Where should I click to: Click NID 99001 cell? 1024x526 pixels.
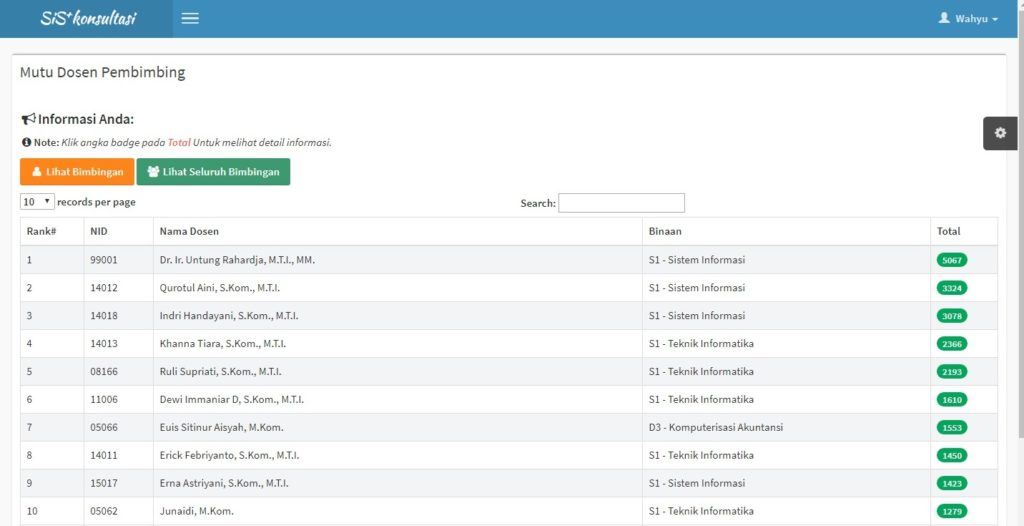point(118,260)
